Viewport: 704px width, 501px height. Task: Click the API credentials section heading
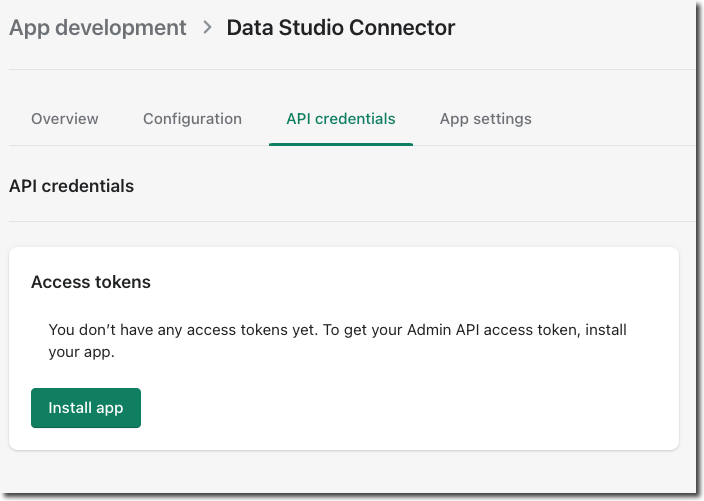(x=71, y=186)
